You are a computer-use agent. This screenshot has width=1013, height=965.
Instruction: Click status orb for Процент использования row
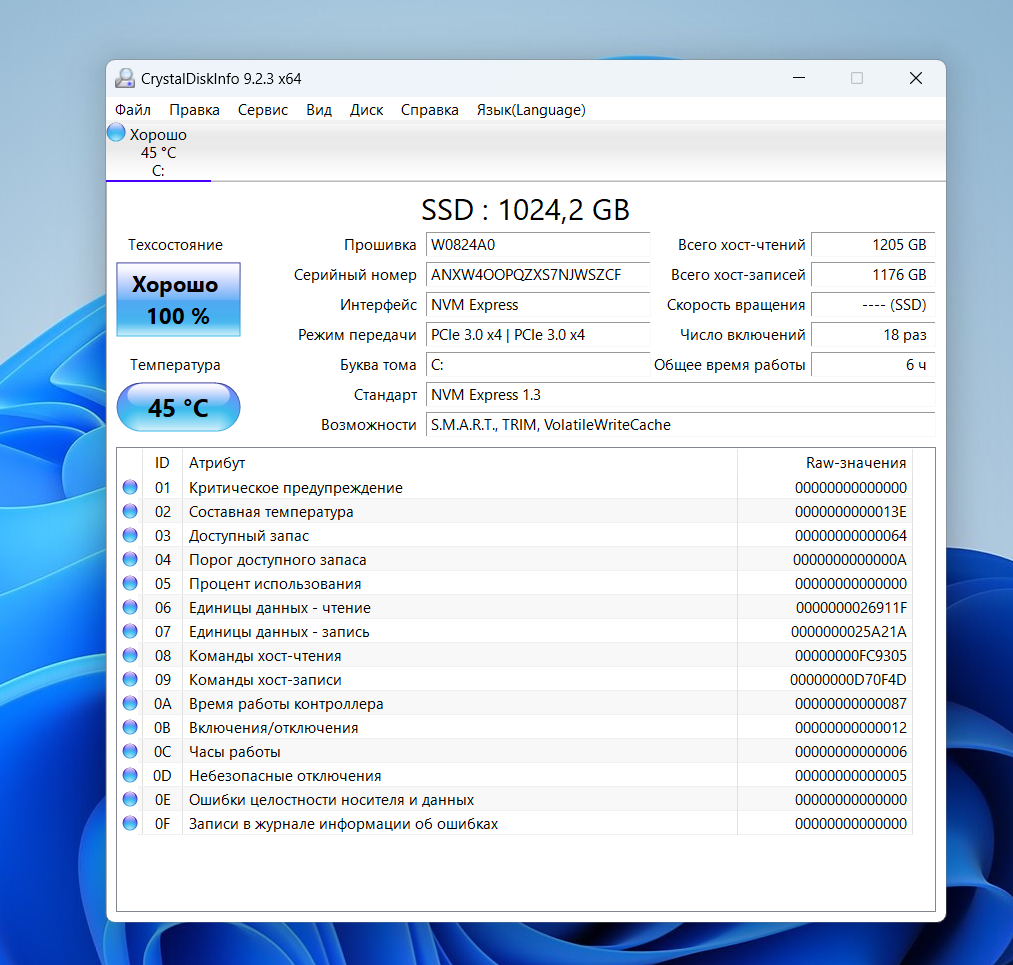(130, 584)
